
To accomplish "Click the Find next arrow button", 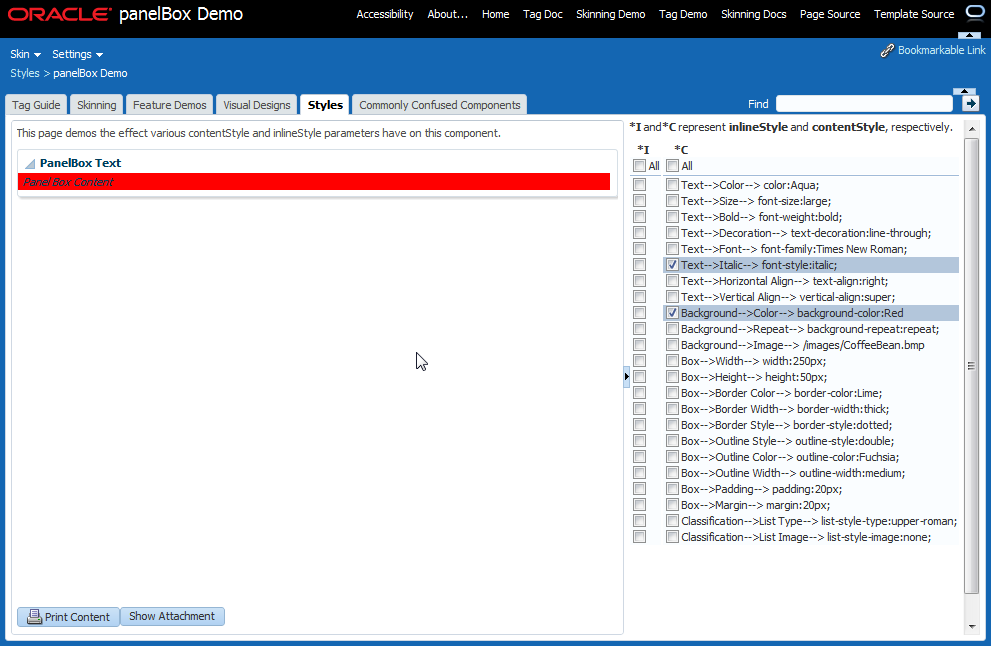I will click(x=971, y=104).
